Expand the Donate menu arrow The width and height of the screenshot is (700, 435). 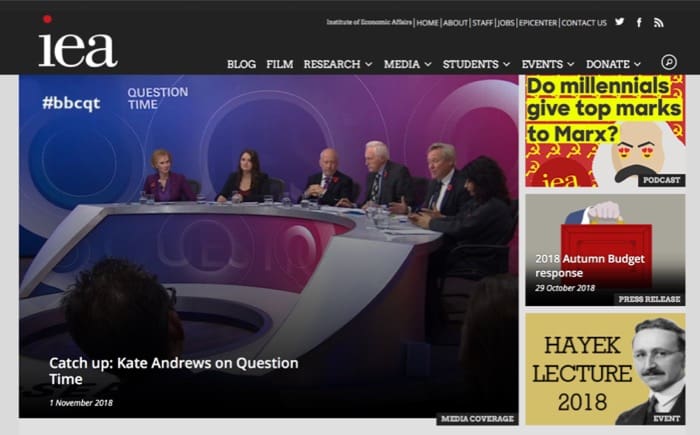click(638, 64)
